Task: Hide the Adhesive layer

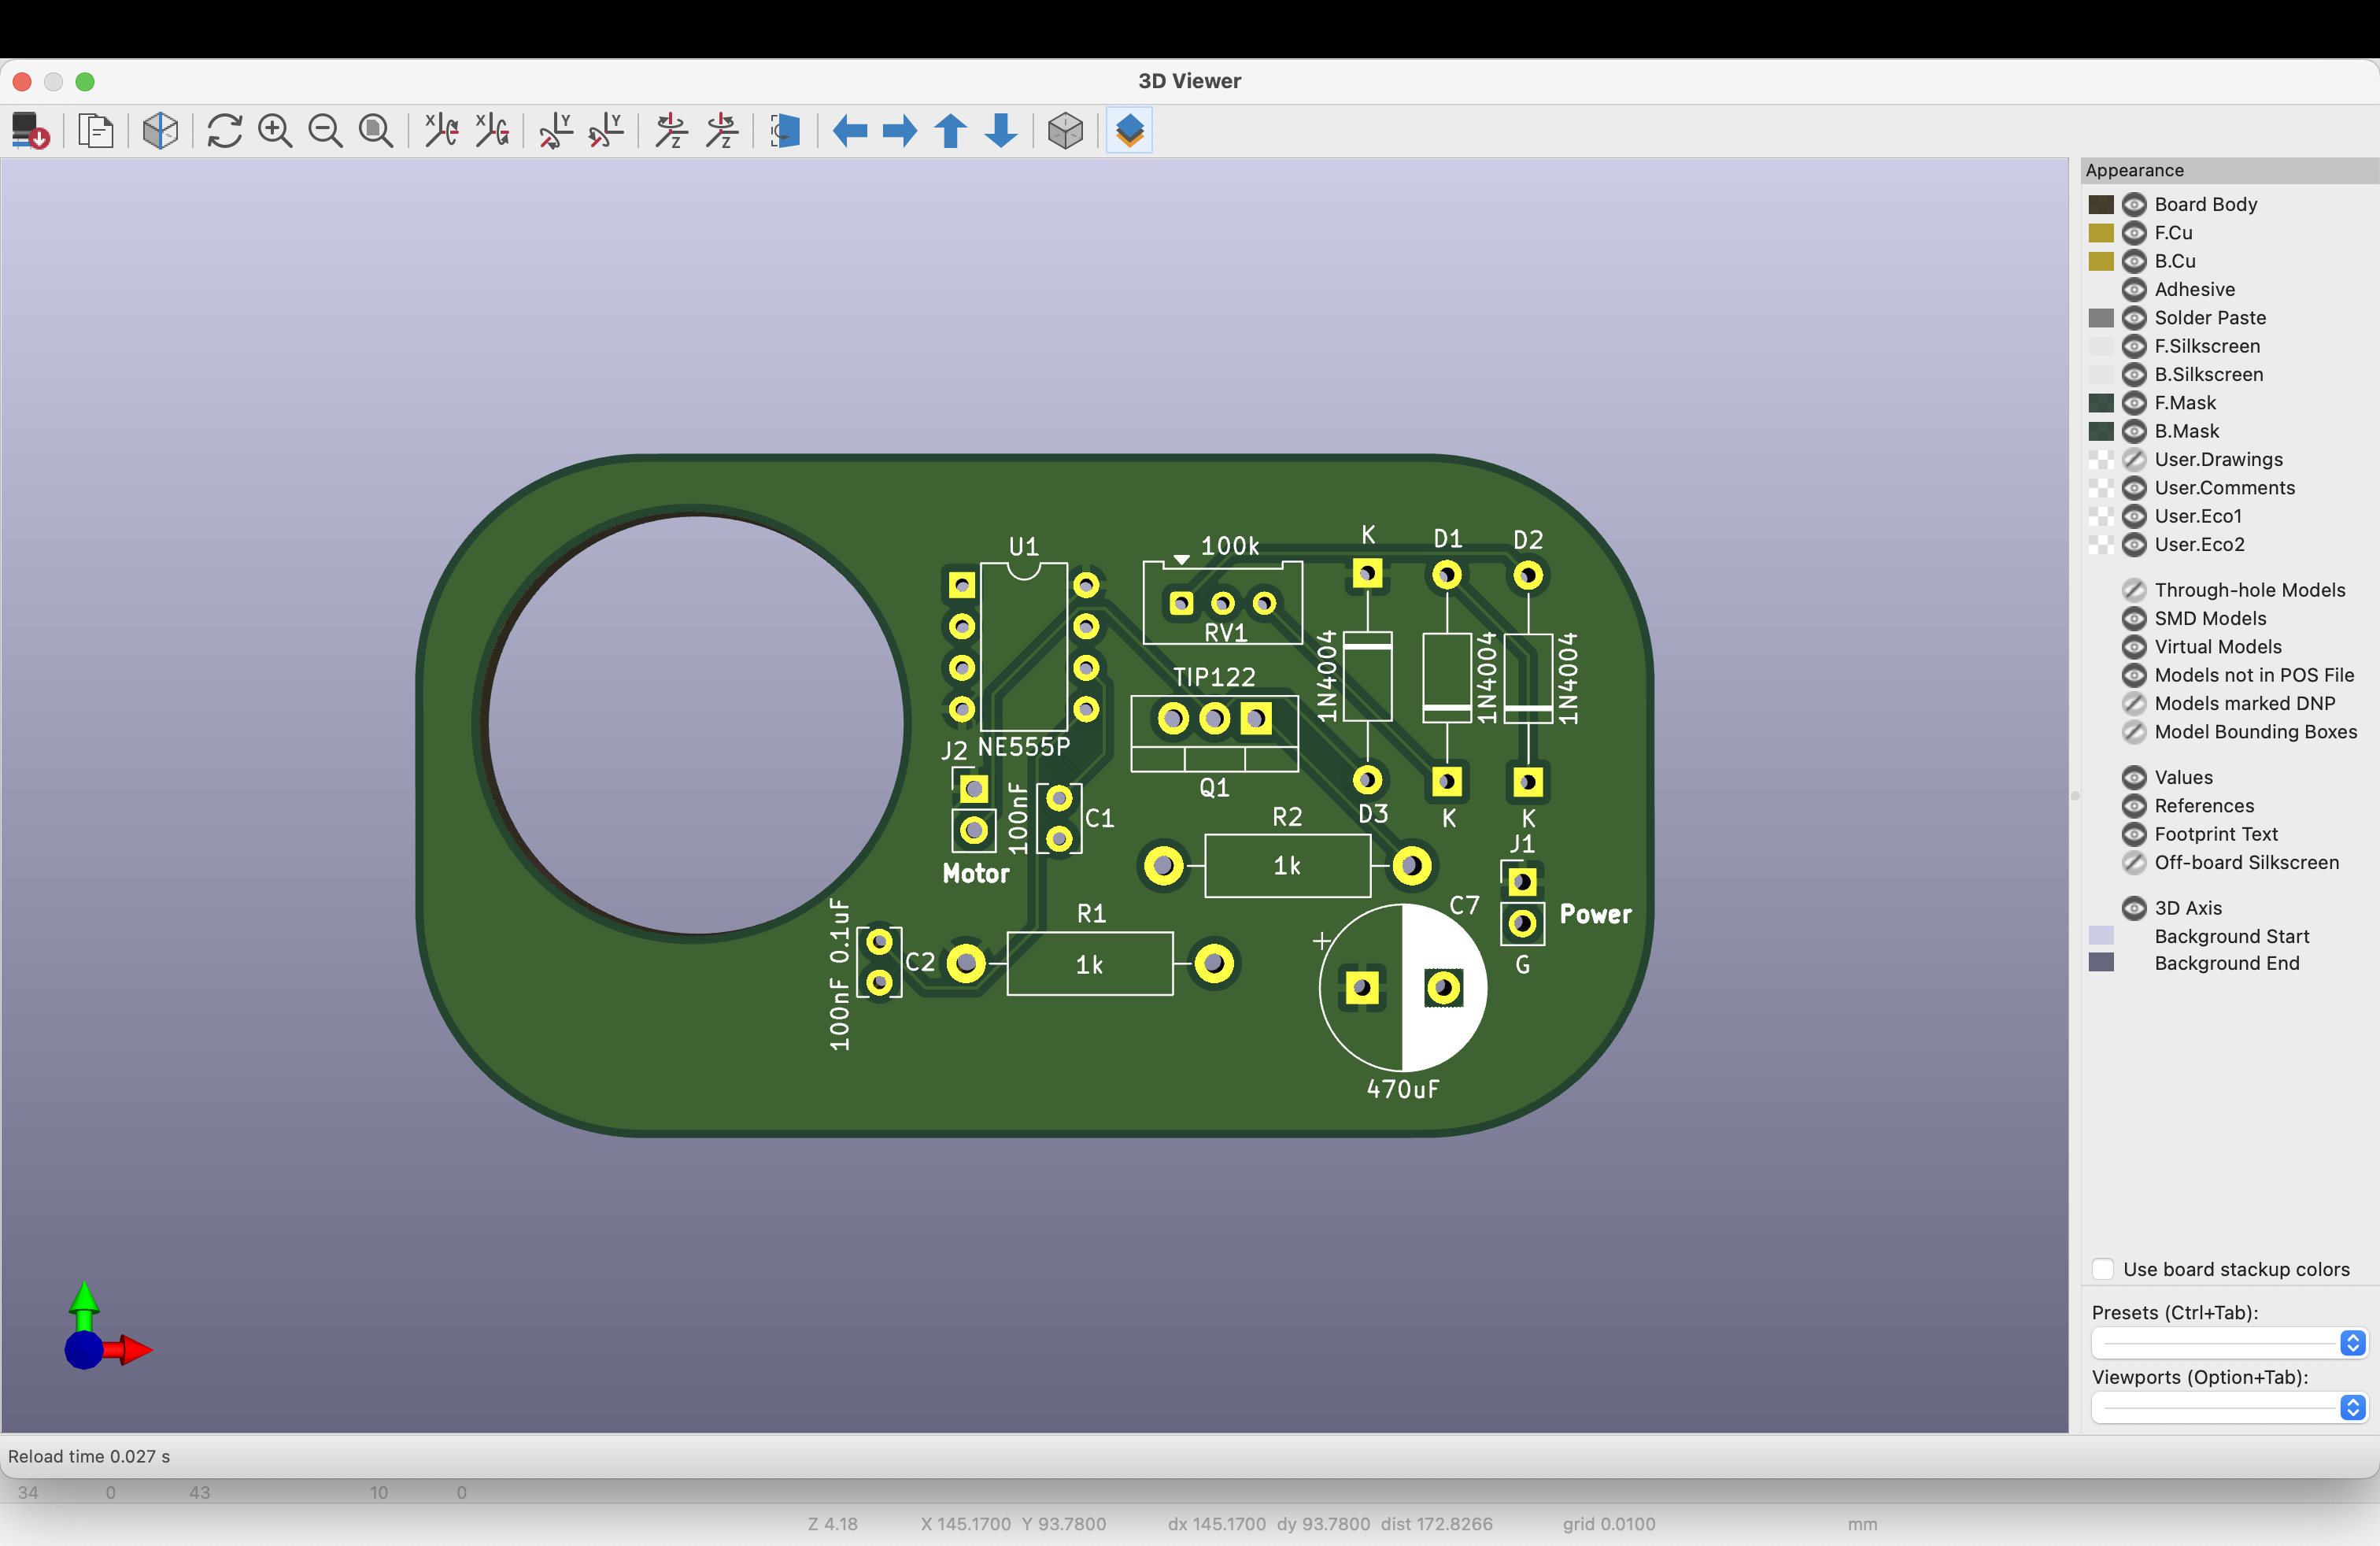Action: click(x=2134, y=290)
